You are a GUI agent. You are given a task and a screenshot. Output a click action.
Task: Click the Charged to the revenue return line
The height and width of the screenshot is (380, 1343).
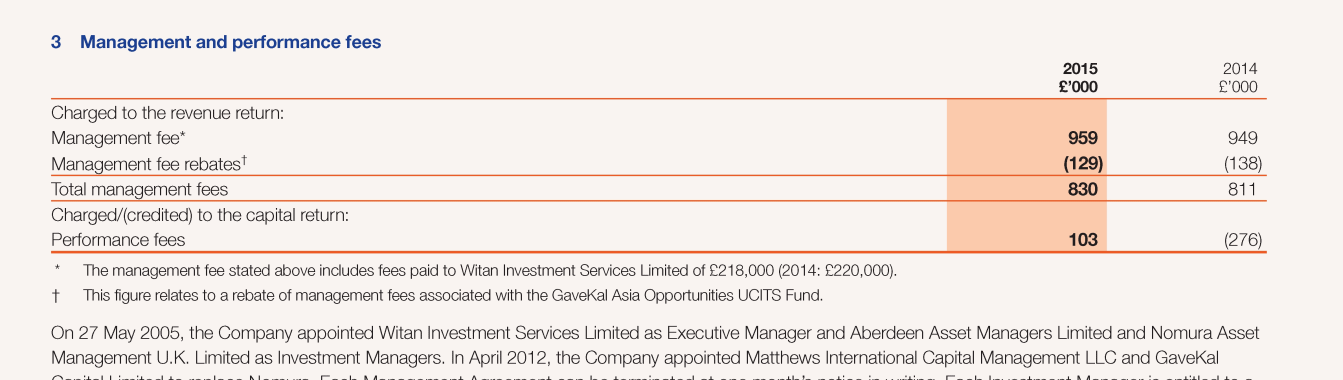click(x=168, y=113)
